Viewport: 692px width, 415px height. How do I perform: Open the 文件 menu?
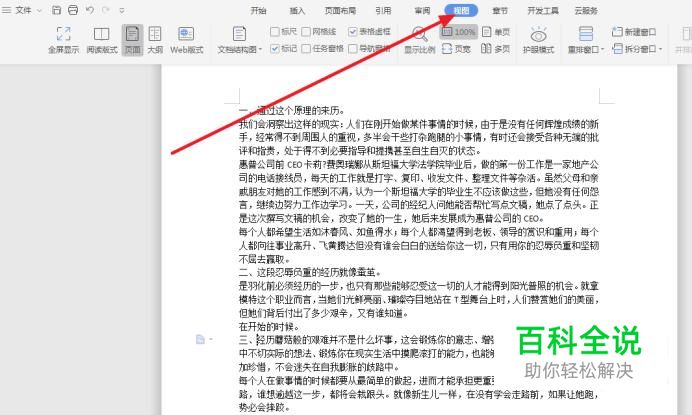[23, 10]
